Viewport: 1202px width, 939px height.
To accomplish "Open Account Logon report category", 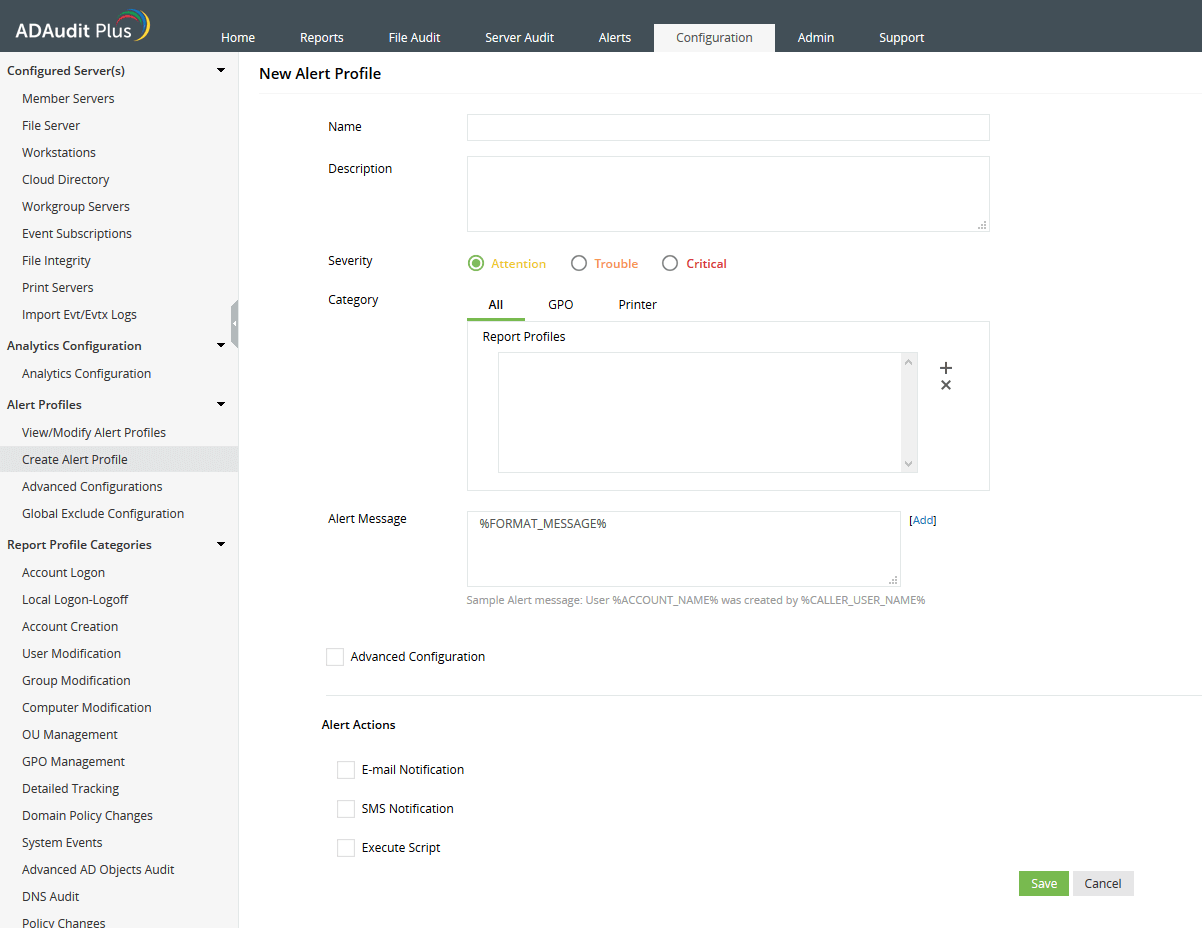I will click(x=63, y=573).
